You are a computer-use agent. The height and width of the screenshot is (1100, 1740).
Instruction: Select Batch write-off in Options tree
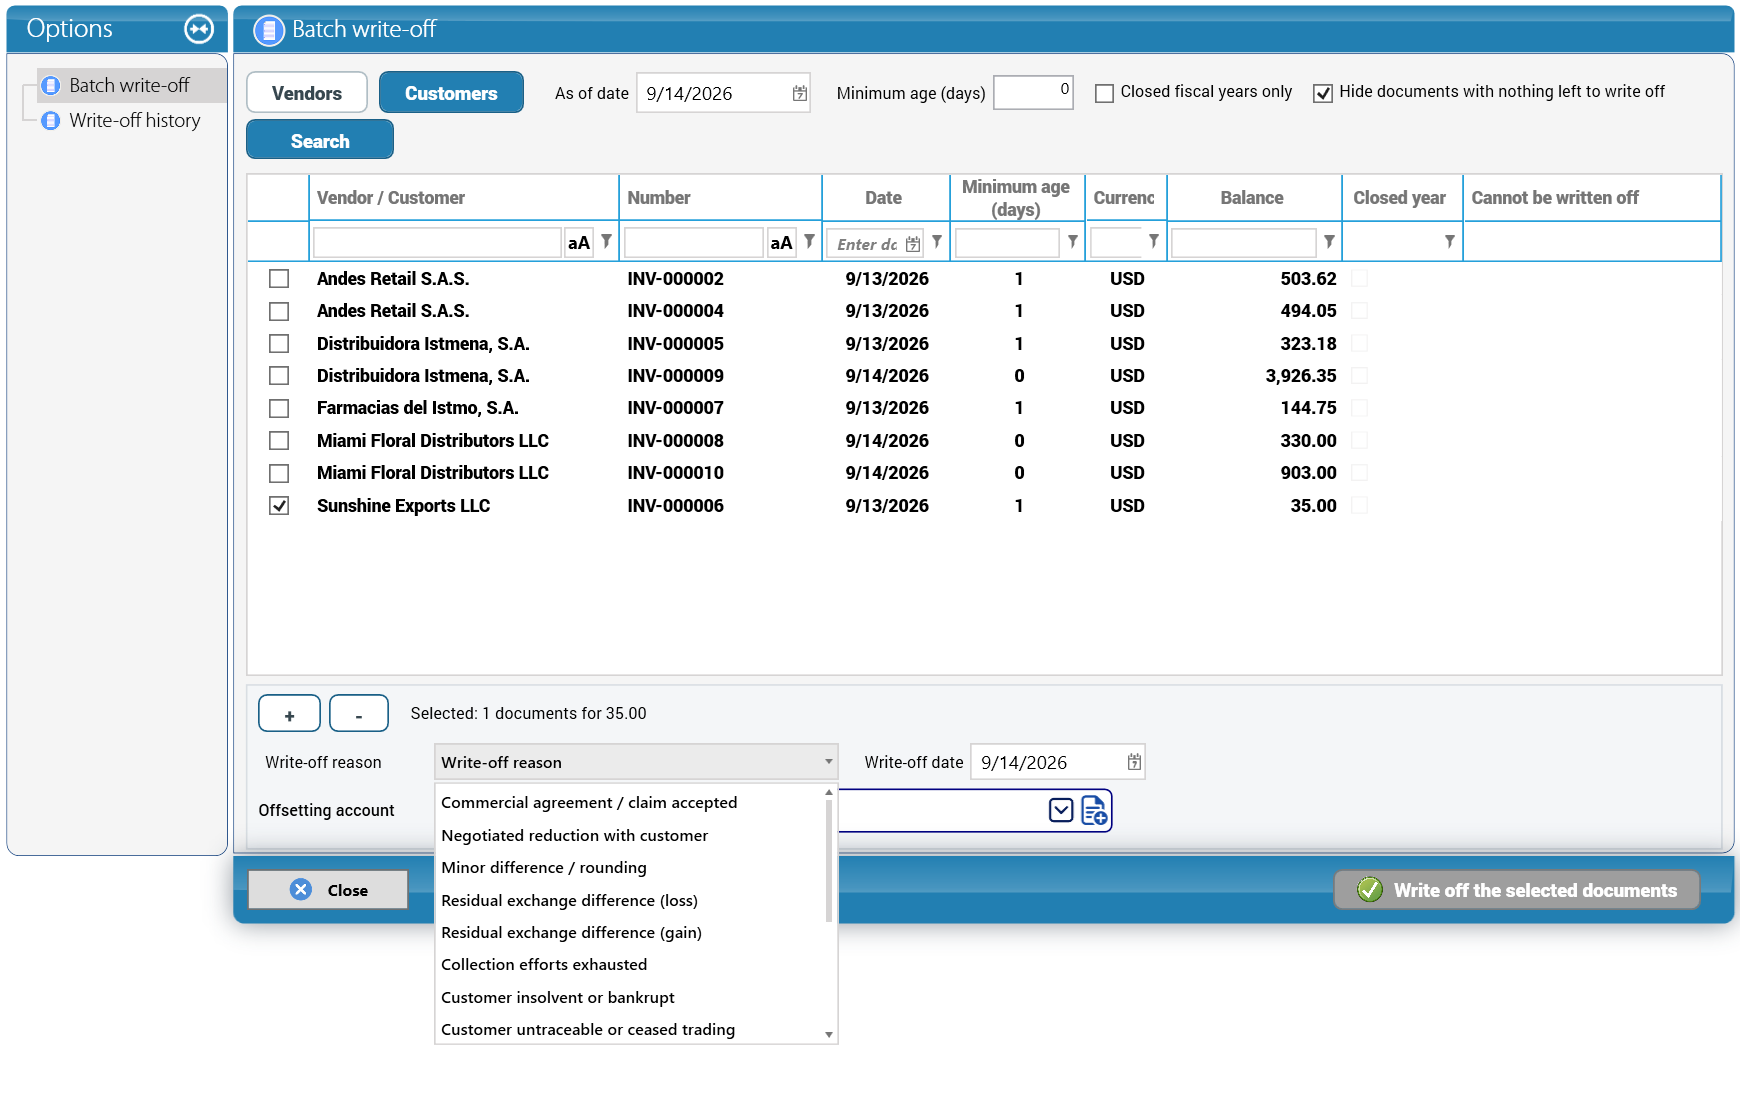129,85
